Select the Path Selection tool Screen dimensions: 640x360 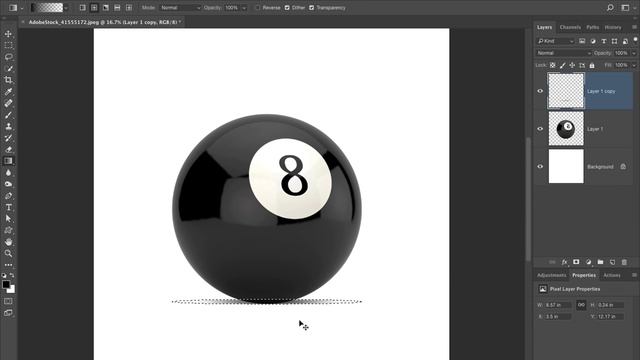(8, 219)
